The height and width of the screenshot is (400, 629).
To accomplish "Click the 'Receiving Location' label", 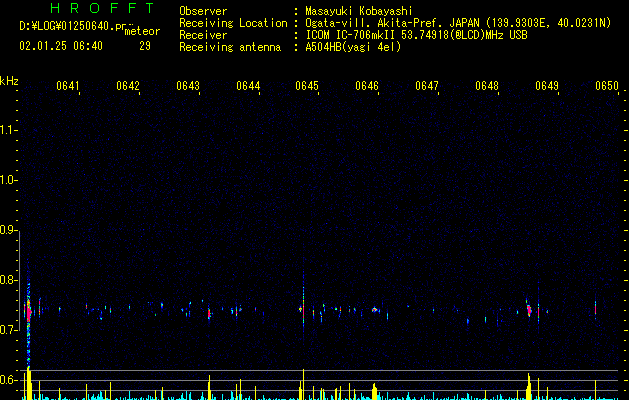I will [x=233, y=23].
